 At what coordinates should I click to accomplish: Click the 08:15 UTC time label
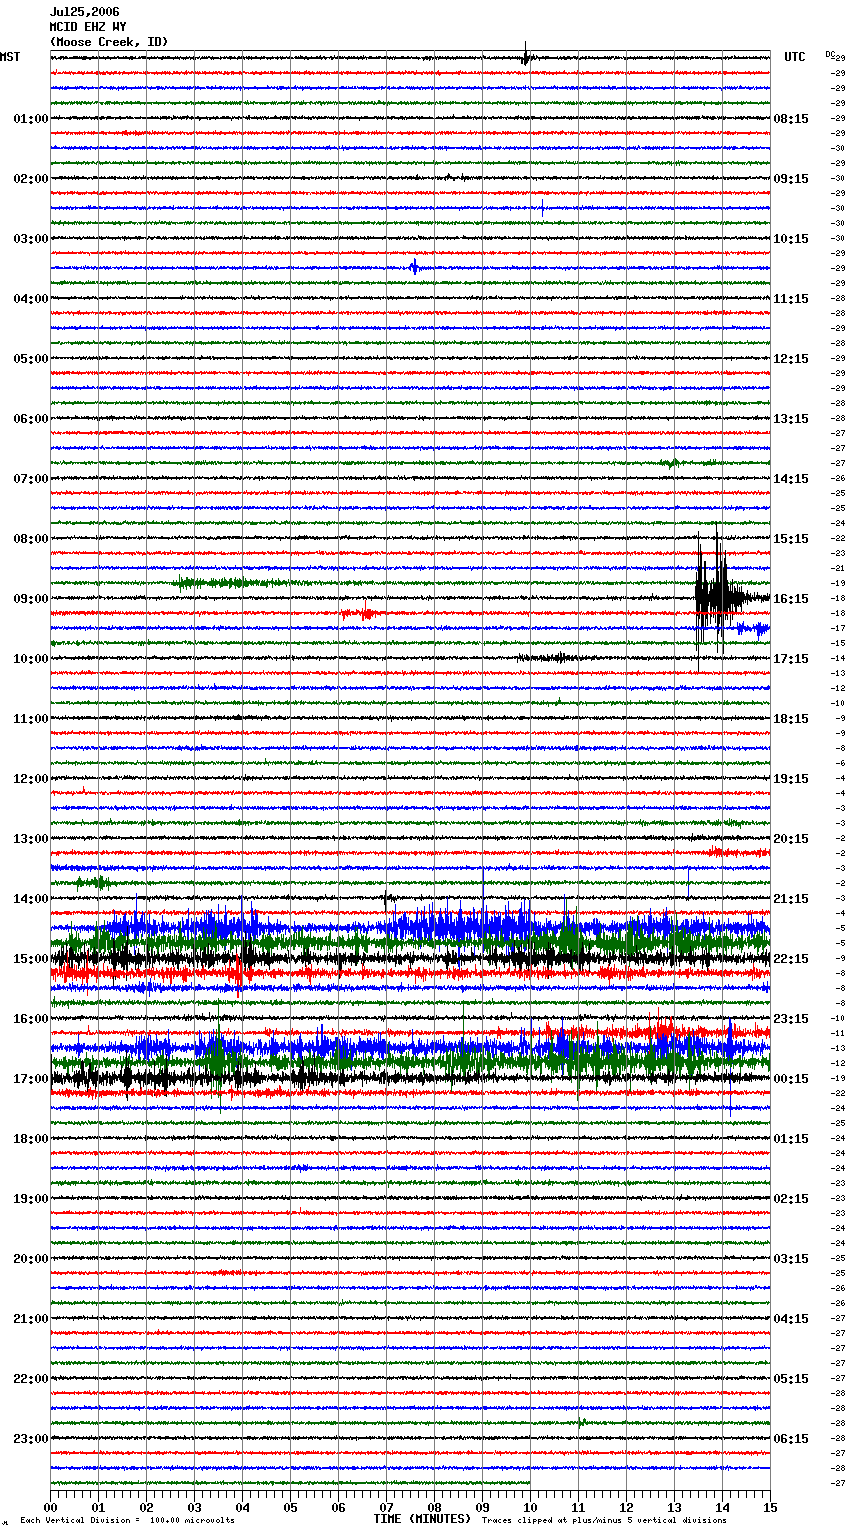click(x=791, y=119)
